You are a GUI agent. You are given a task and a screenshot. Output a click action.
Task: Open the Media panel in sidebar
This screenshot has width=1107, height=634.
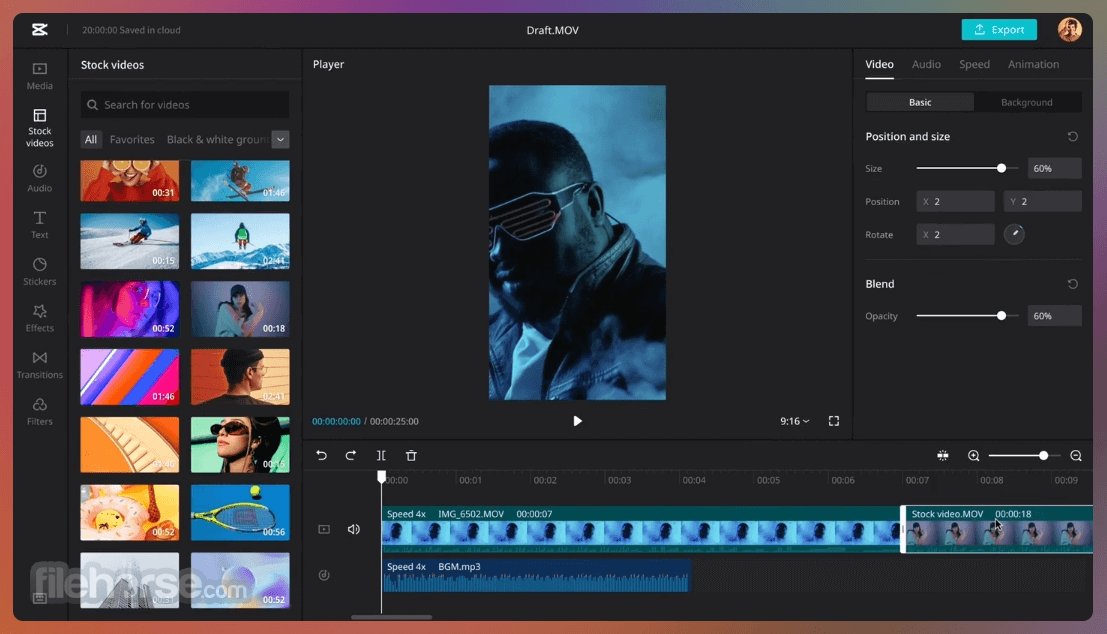coord(40,76)
